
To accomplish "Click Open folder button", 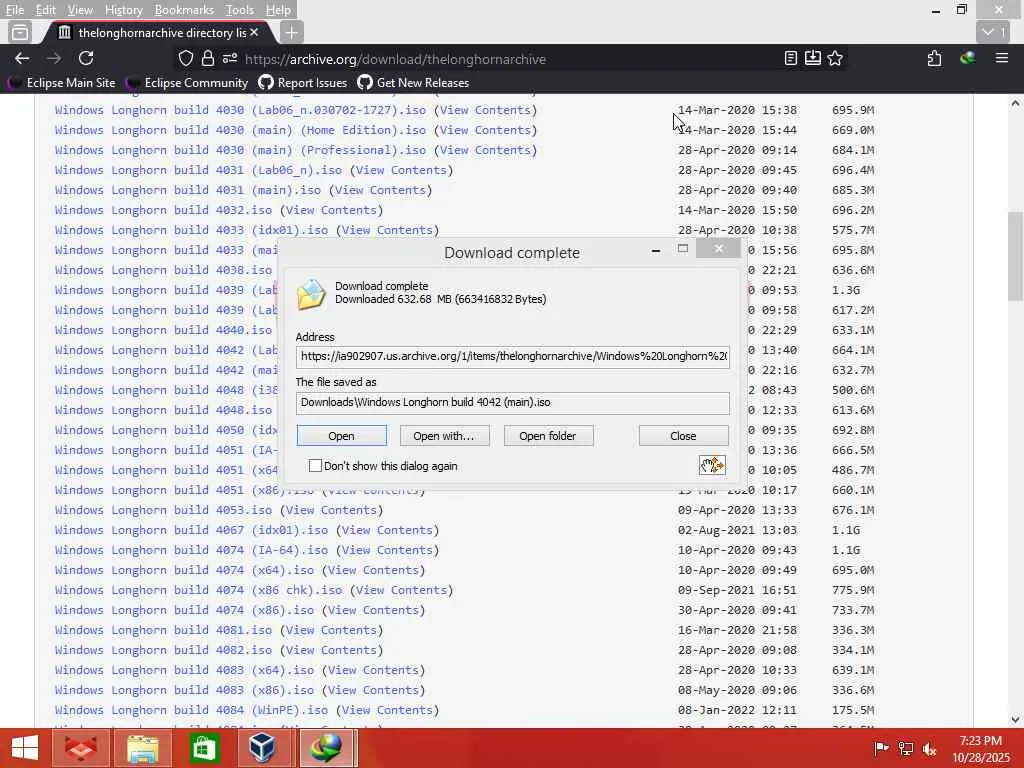I will (548, 436).
